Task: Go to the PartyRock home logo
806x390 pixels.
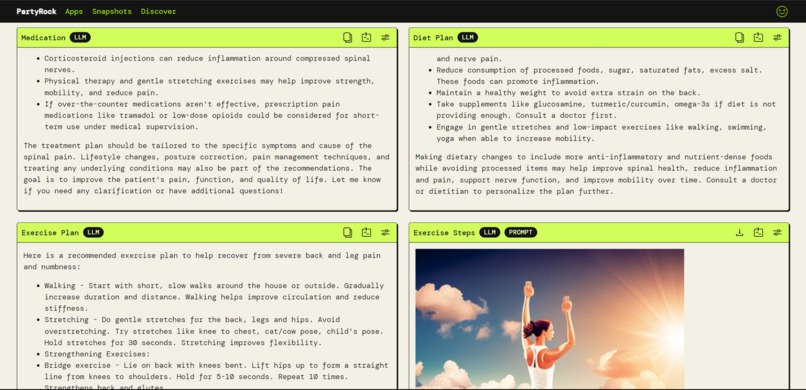Action: 36,11
